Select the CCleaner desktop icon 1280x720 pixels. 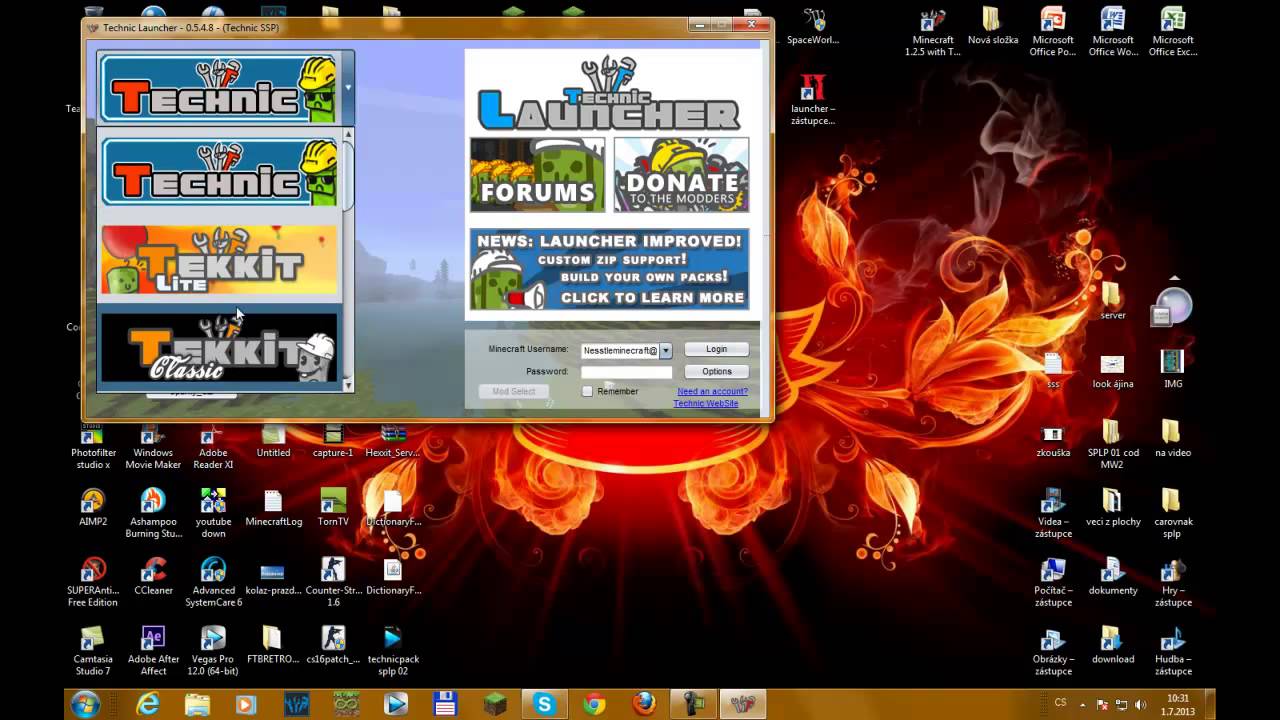153,576
